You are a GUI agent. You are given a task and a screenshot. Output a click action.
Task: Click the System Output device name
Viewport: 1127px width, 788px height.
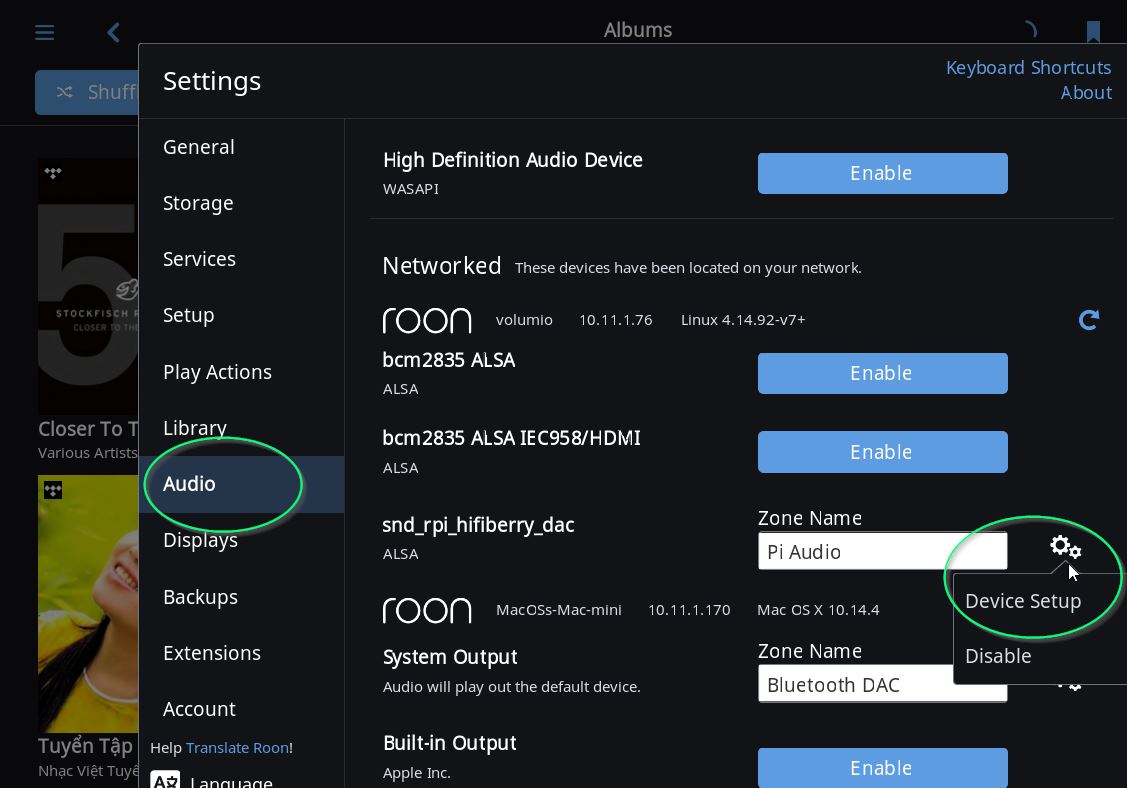coord(450,657)
